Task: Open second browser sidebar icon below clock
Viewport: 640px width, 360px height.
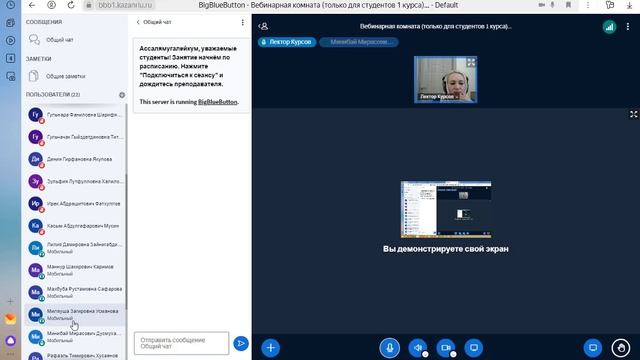Action: [x=11, y=23]
